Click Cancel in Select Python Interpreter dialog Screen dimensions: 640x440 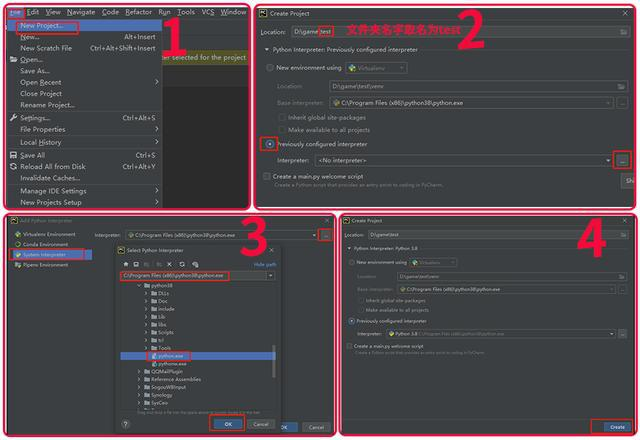(x=260, y=424)
